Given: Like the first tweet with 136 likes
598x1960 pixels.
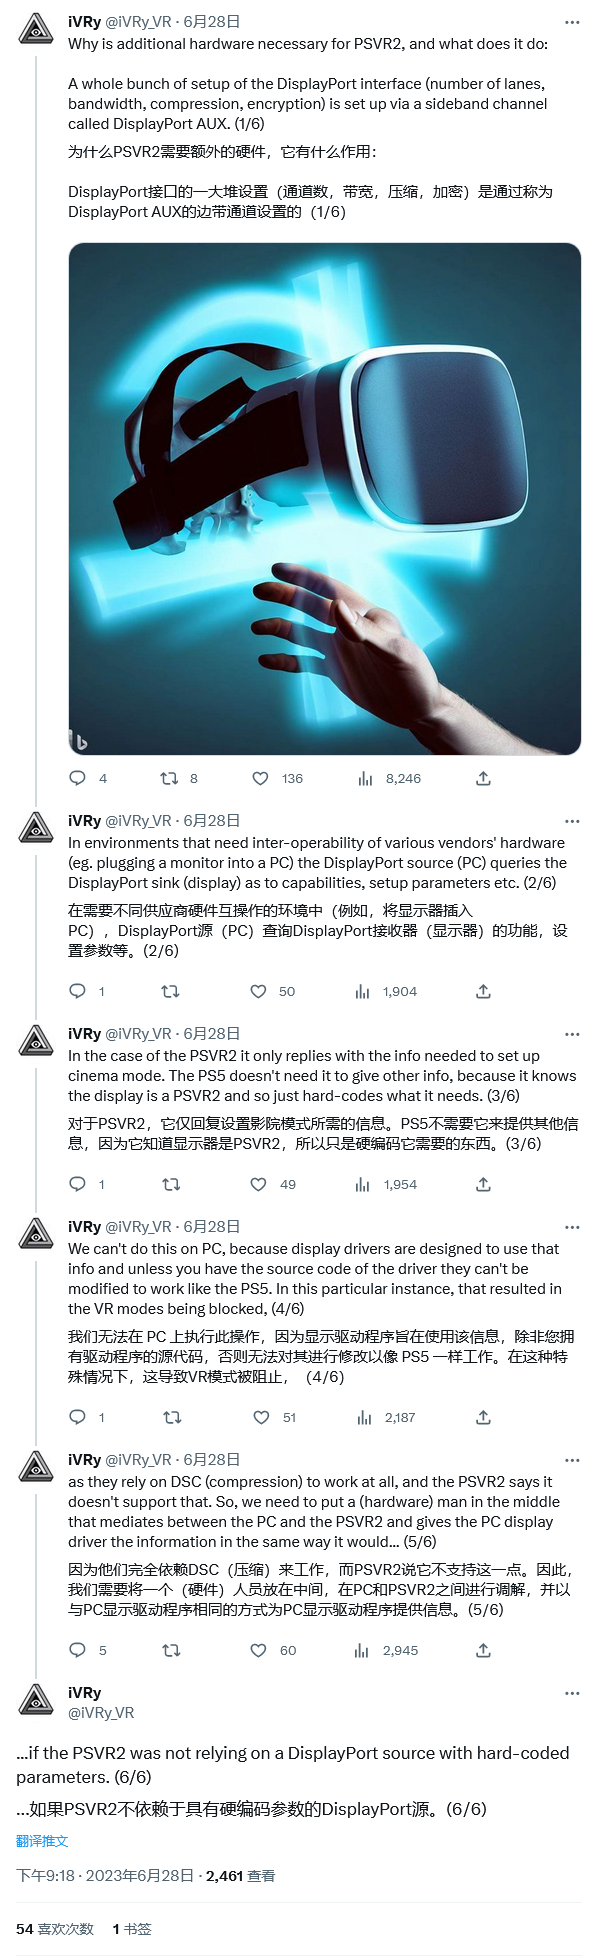Looking at the screenshot, I should [x=260, y=778].
